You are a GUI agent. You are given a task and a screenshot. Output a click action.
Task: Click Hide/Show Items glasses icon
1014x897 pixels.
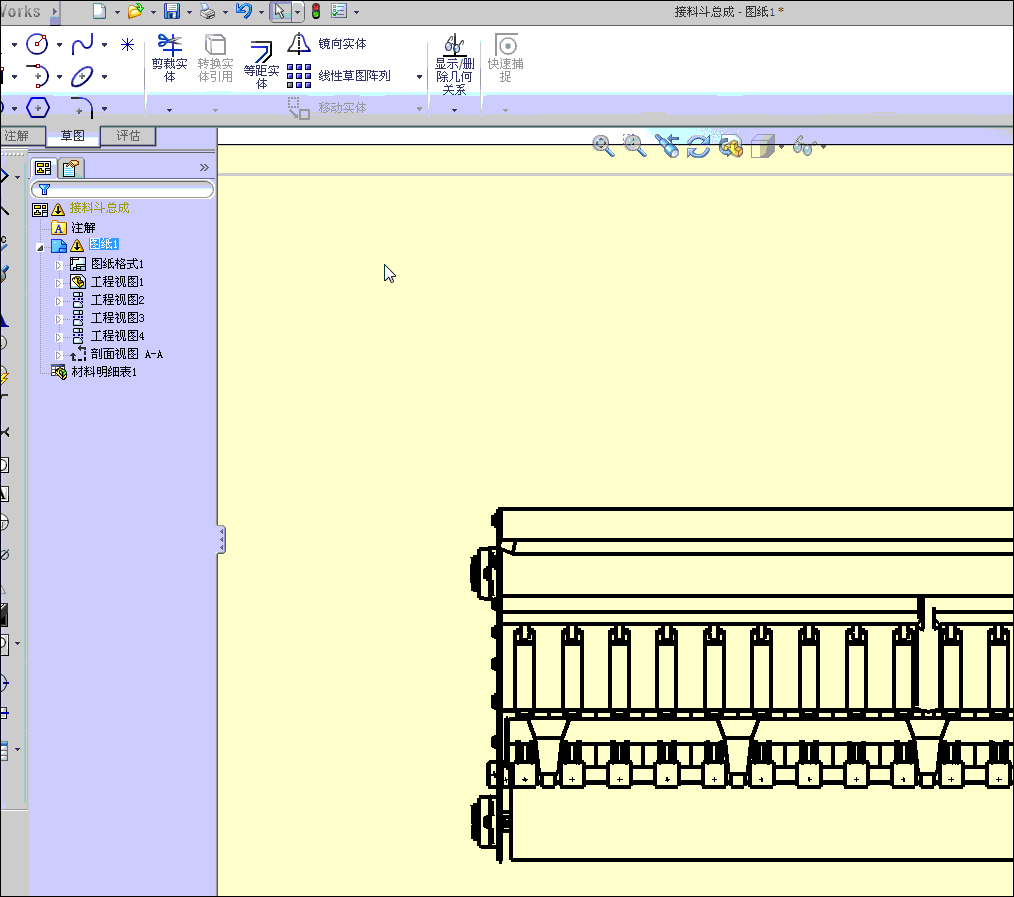click(x=804, y=146)
